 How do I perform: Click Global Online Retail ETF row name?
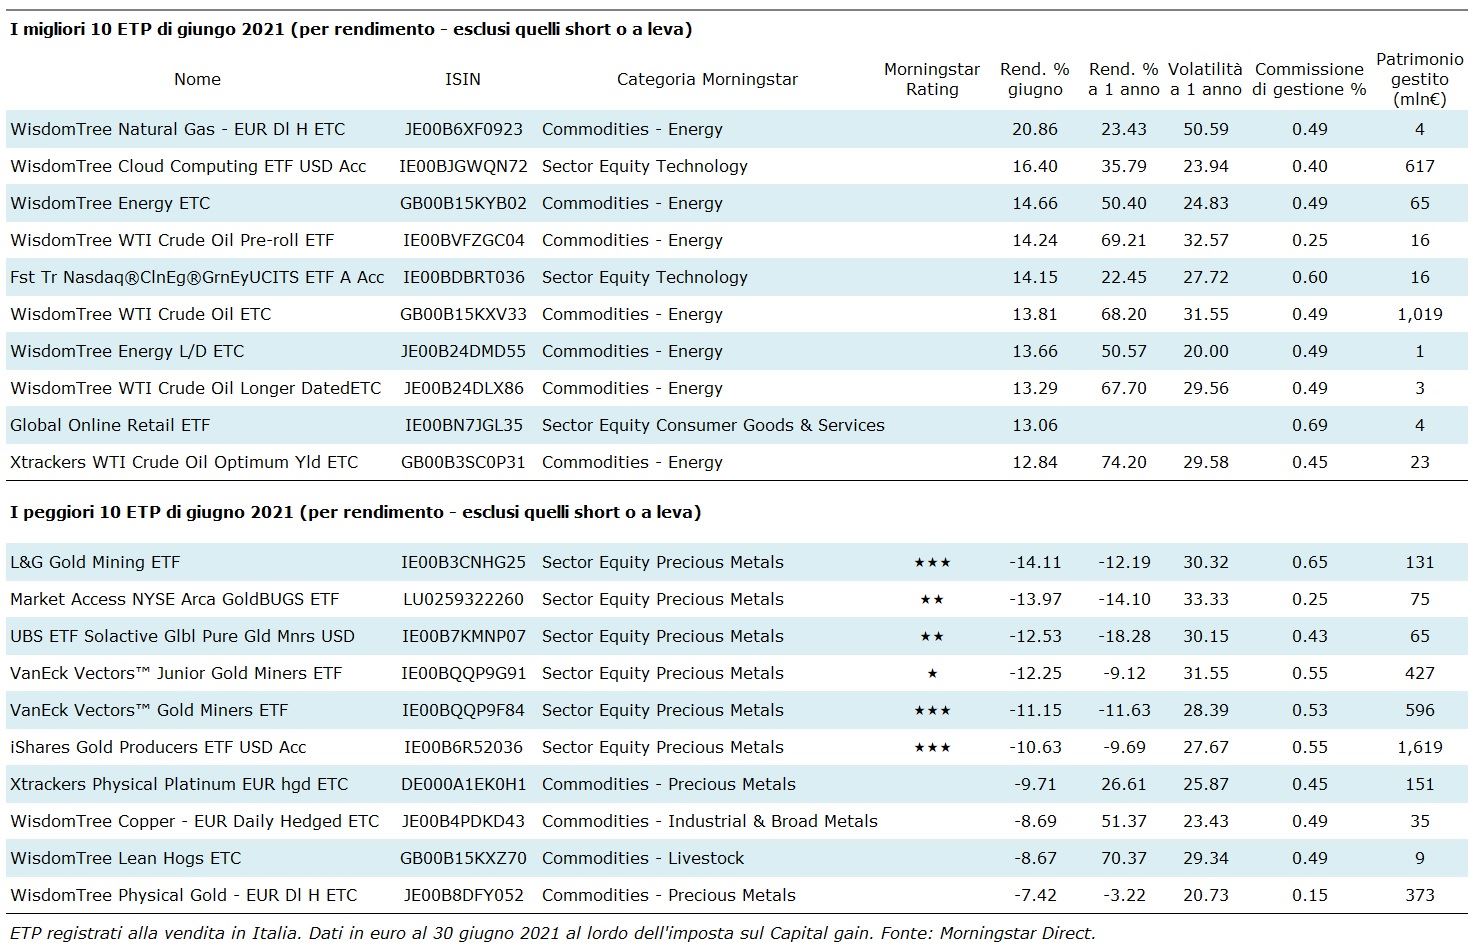click(x=110, y=425)
